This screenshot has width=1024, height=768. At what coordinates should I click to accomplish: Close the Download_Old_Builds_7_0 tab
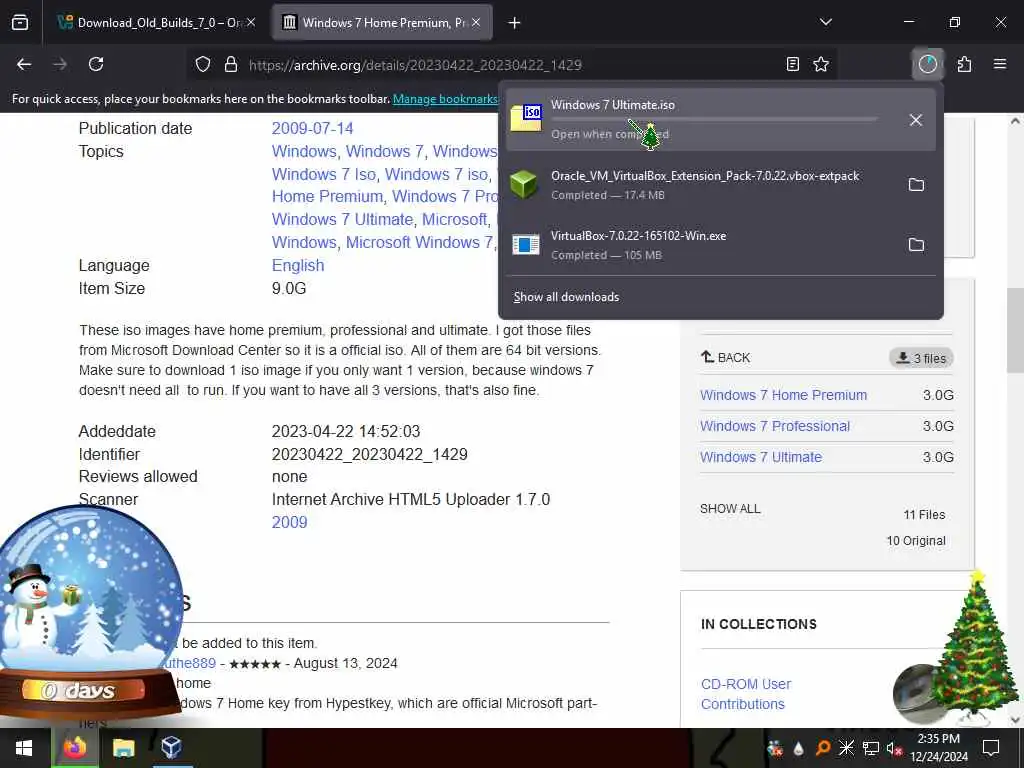(x=251, y=23)
